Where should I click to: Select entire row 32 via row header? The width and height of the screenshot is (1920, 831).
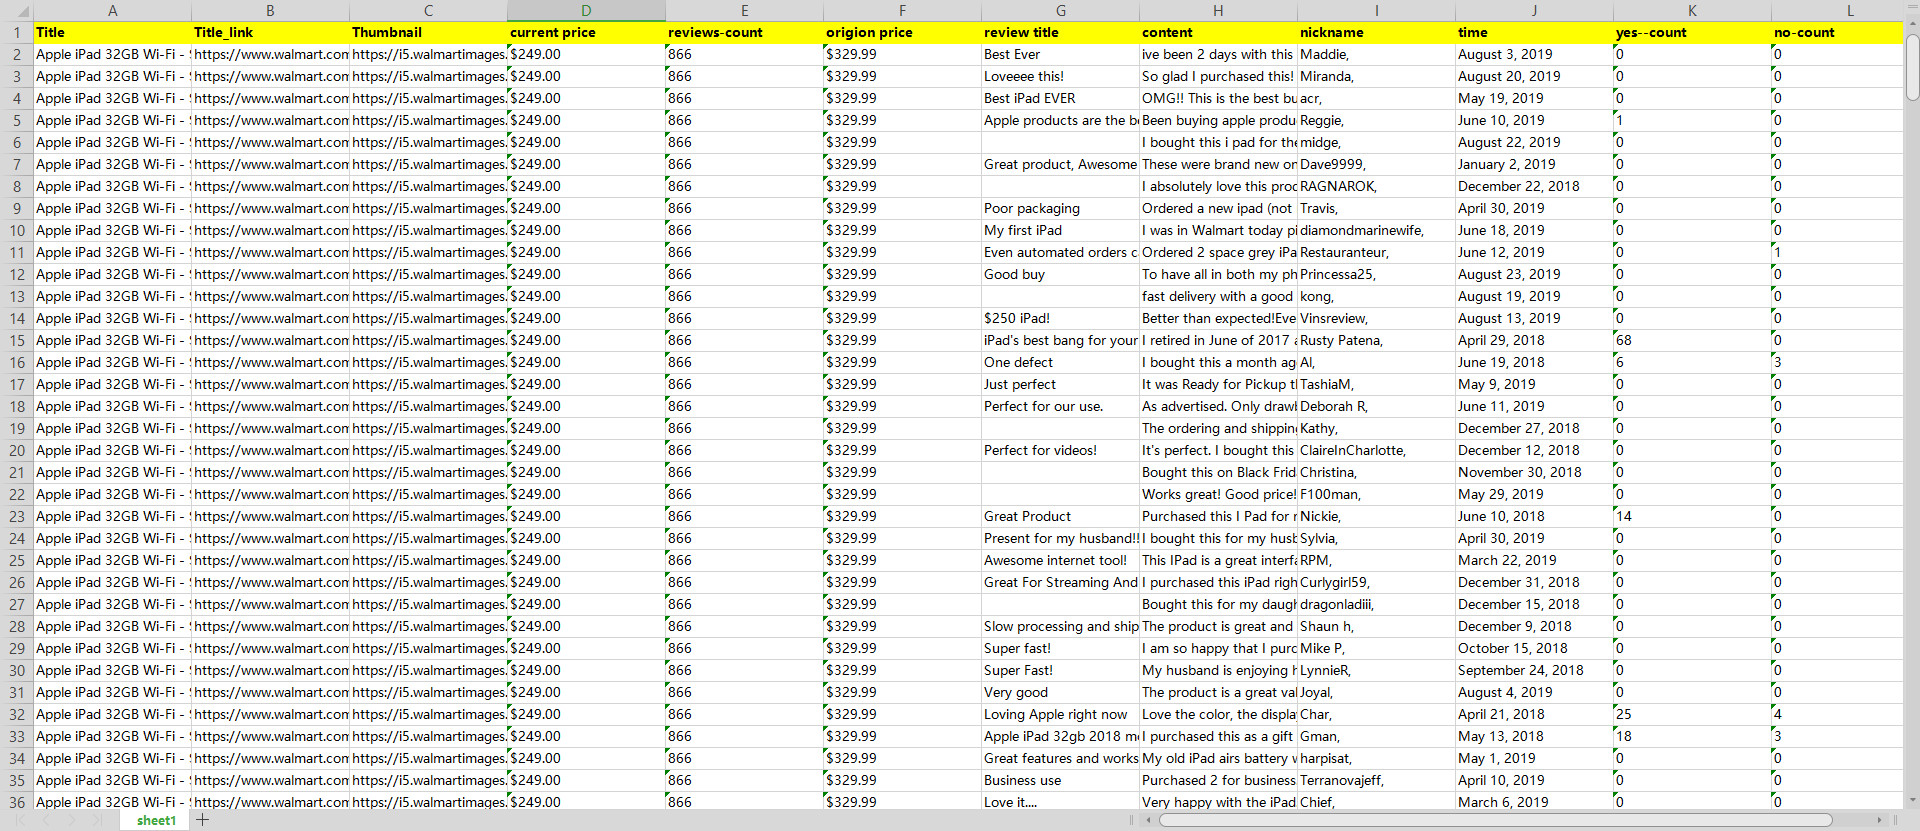[x=17, y=715]
